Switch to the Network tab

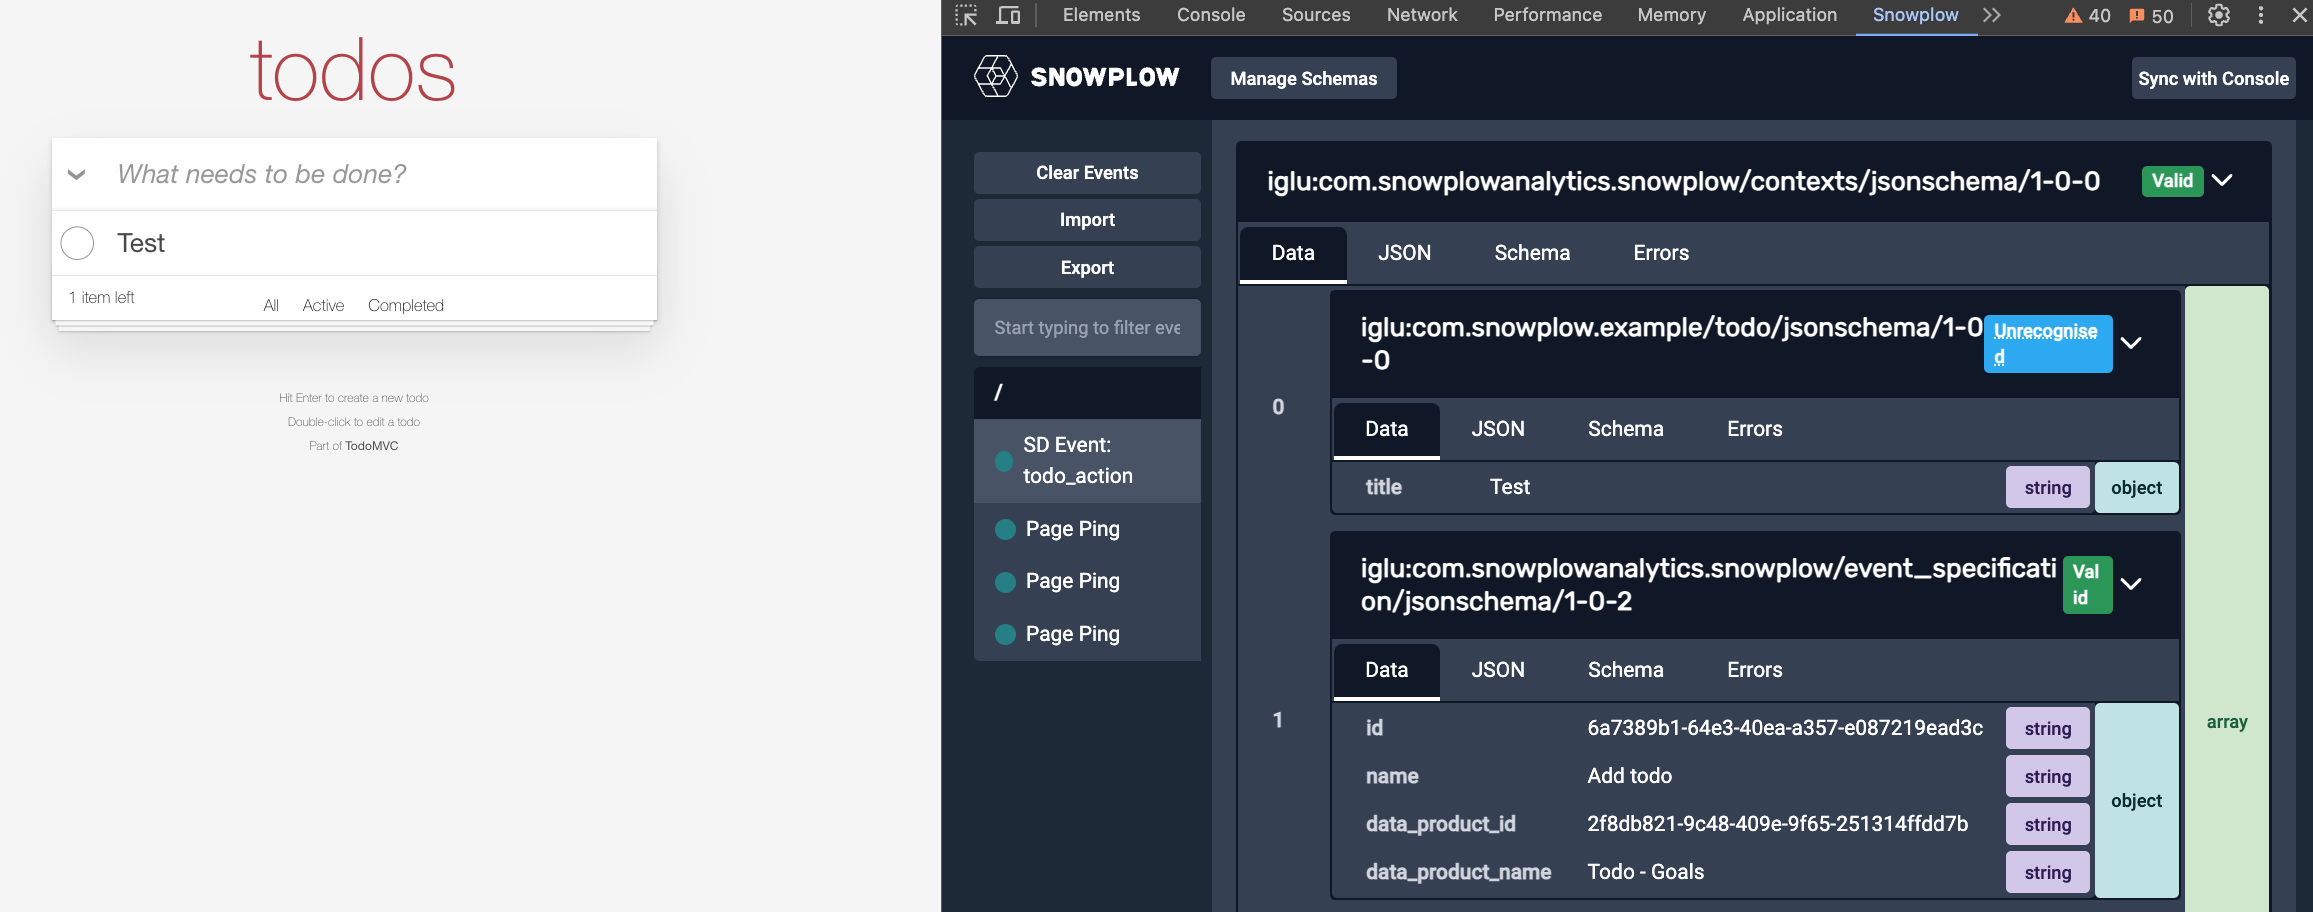(x=1422, y=15)
